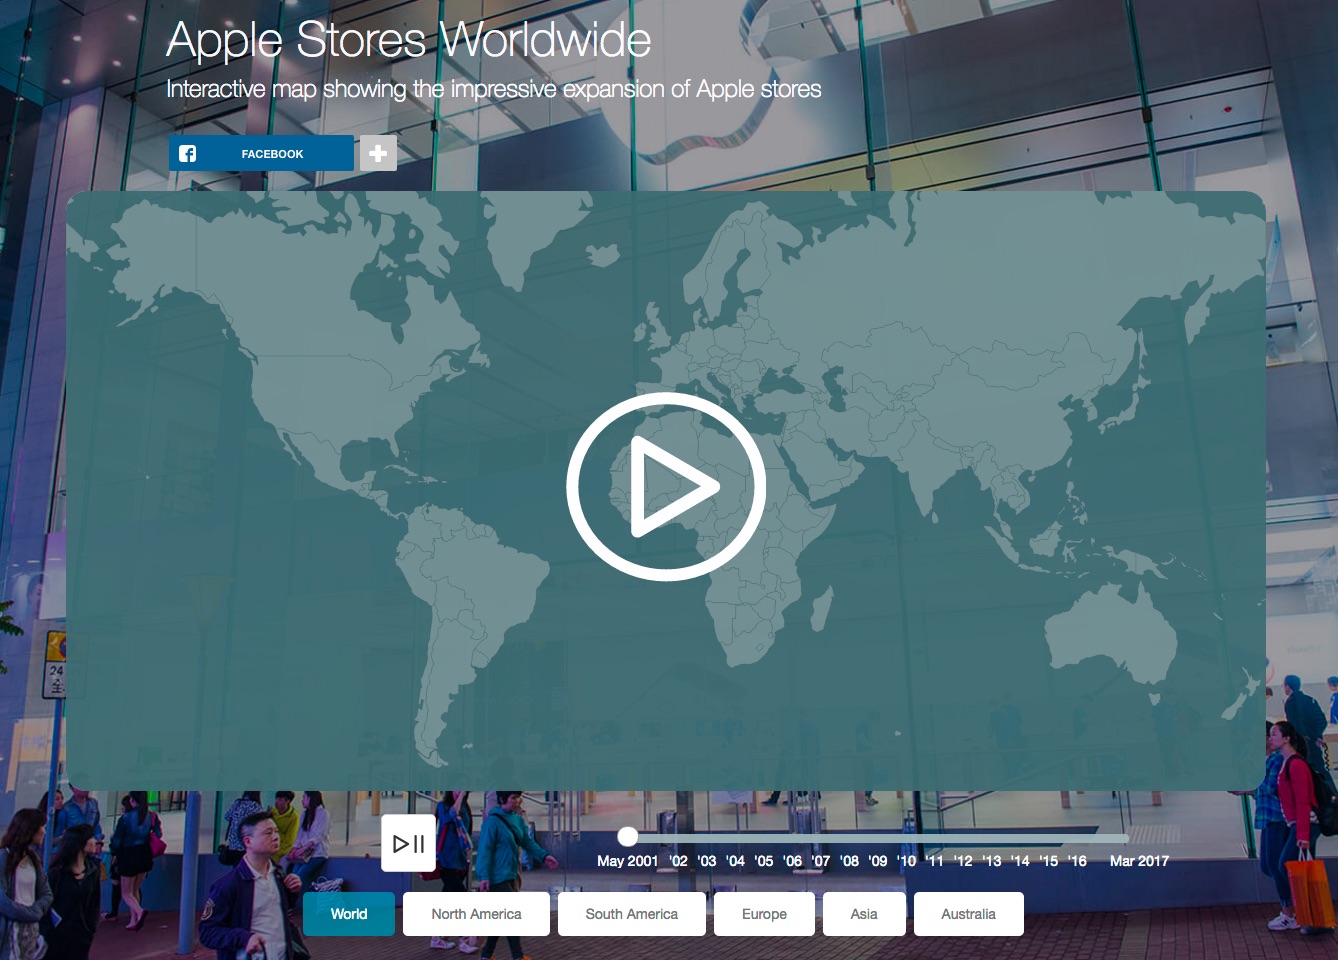This screenshot has height=960, width=1338.
Task: Expand more sharing options with plus icon
Action: (x=378, y=153)
